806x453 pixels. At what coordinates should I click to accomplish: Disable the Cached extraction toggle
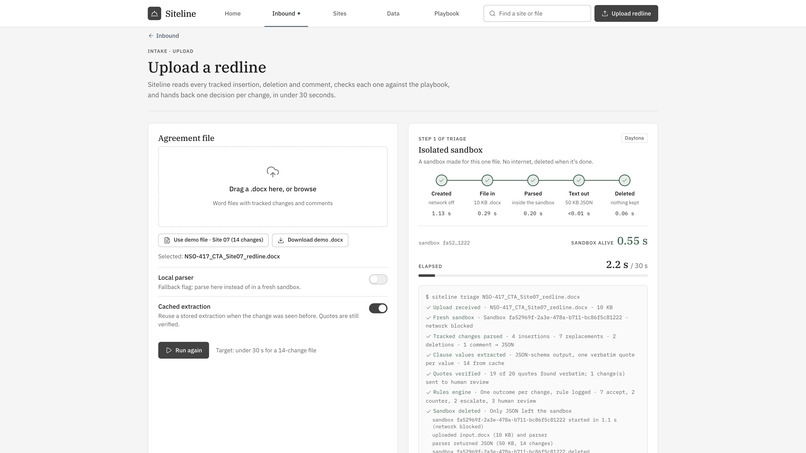click(x=378, y=308)
